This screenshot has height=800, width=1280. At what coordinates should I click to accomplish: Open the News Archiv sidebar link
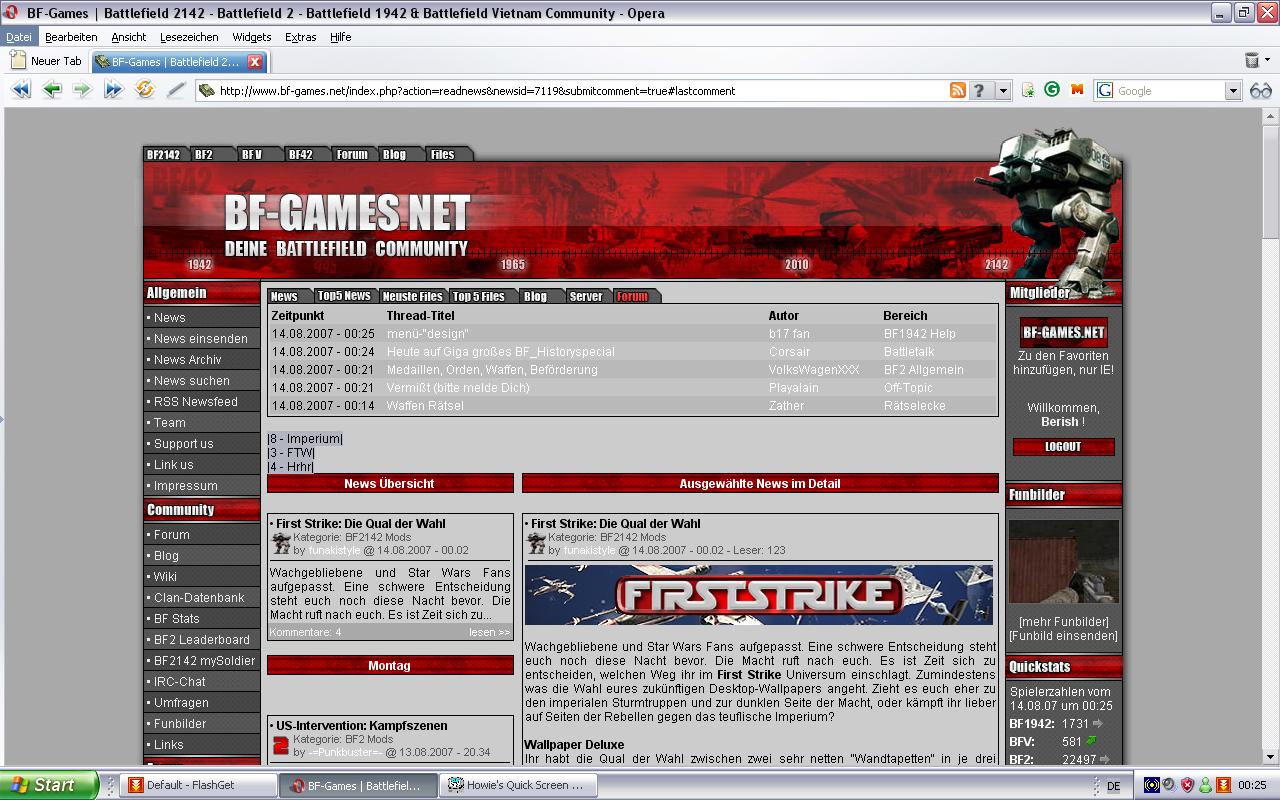[187, 360]
